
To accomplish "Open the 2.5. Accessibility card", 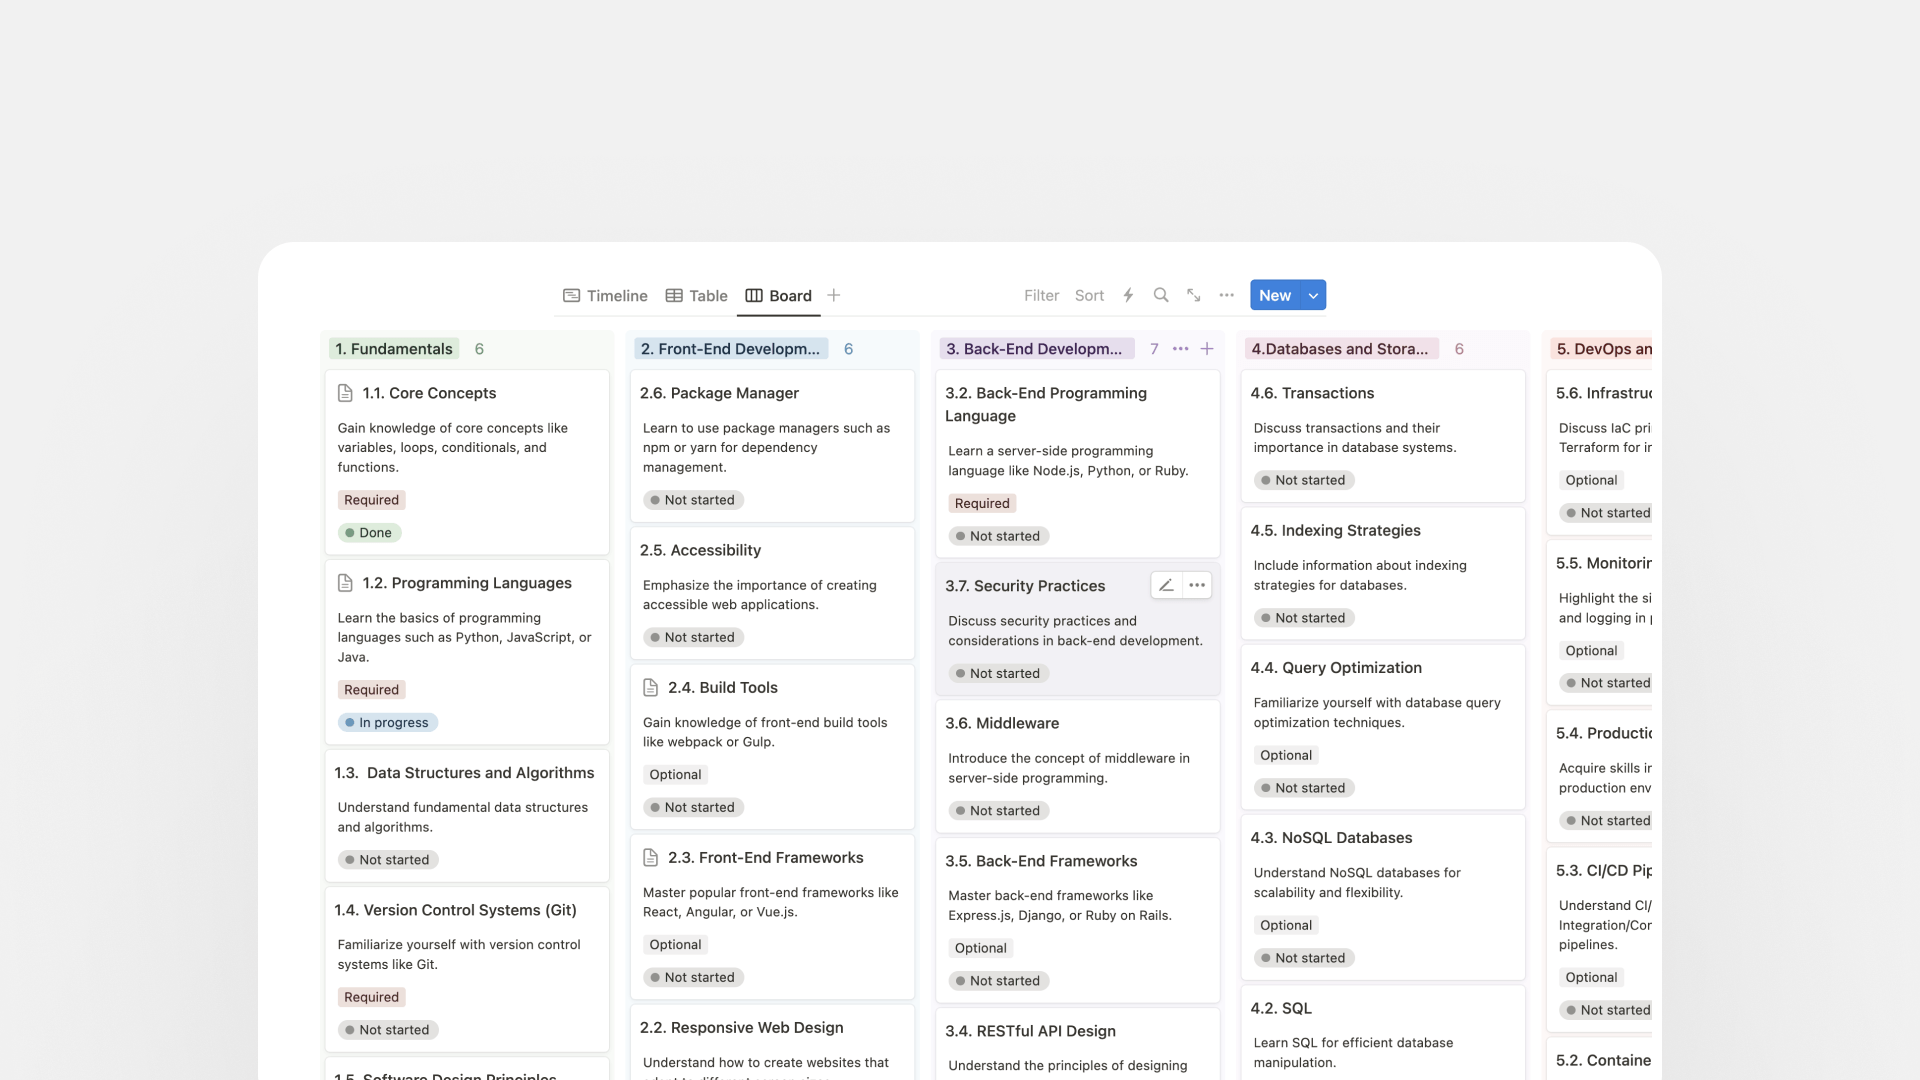I will 772,593.
